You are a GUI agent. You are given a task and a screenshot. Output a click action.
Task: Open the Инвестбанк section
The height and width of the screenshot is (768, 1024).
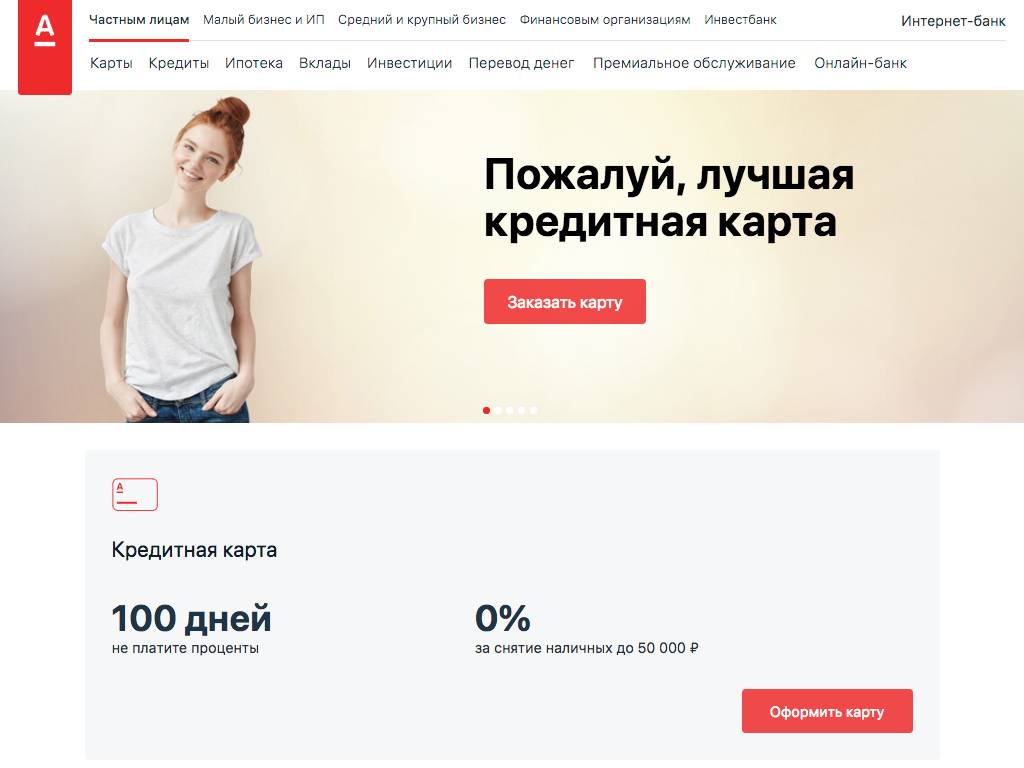(x=741, y=20)
